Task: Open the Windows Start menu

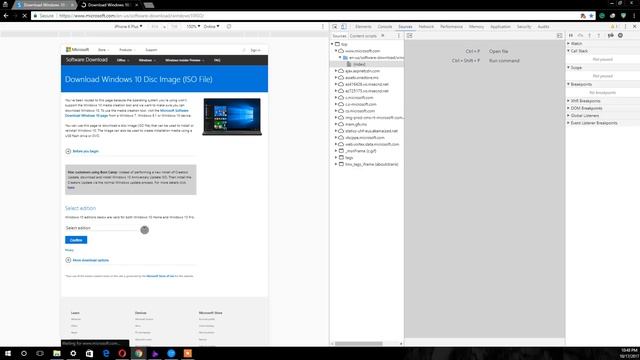Action: point(7,353)
